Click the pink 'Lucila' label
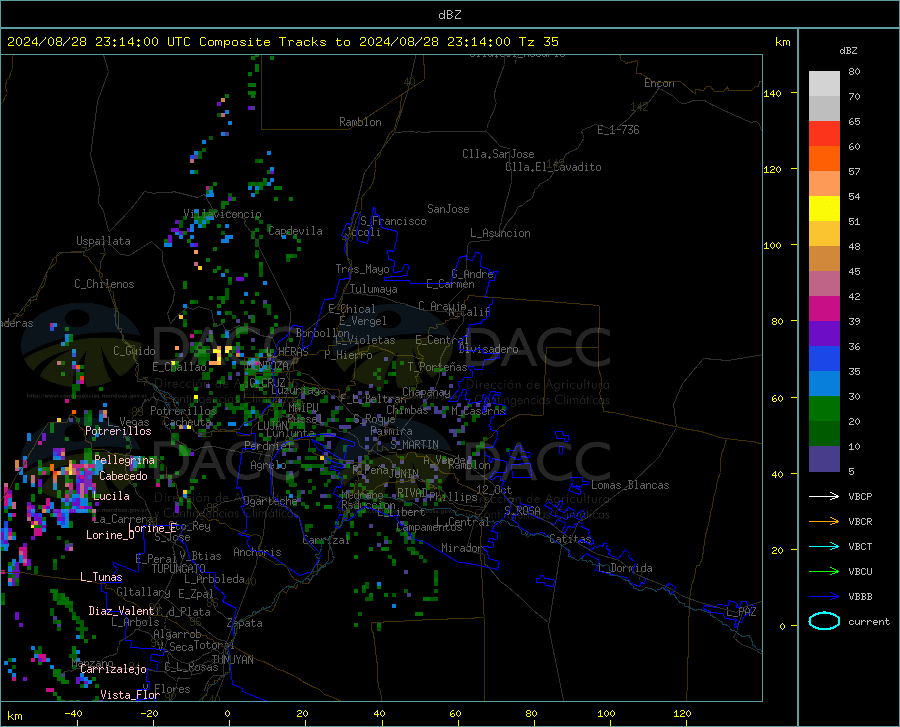This screenshot has width=900, height=727. coord(111,496)
